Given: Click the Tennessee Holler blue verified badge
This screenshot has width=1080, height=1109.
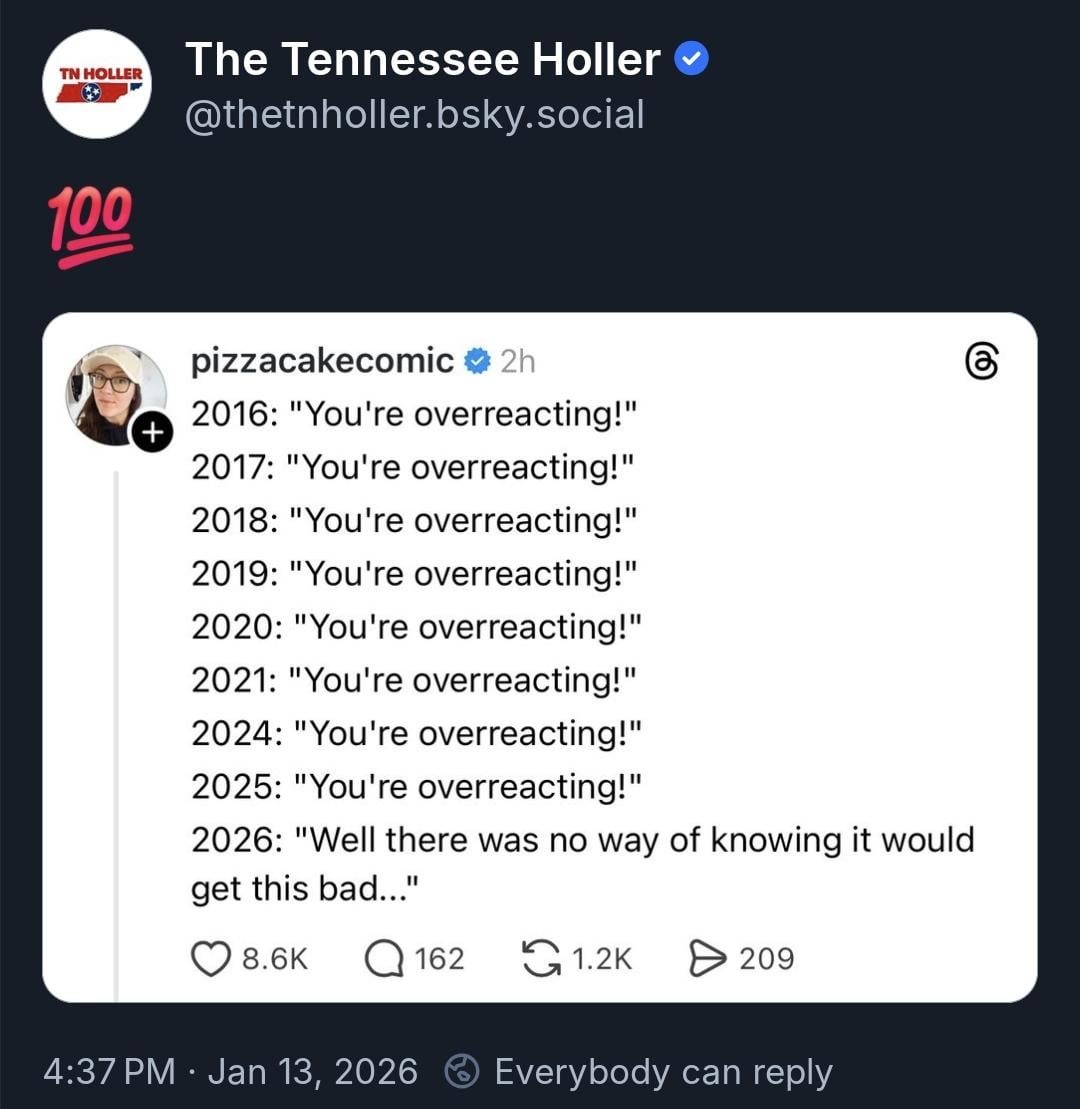Looking at the screenshot, I should [692, 60].
